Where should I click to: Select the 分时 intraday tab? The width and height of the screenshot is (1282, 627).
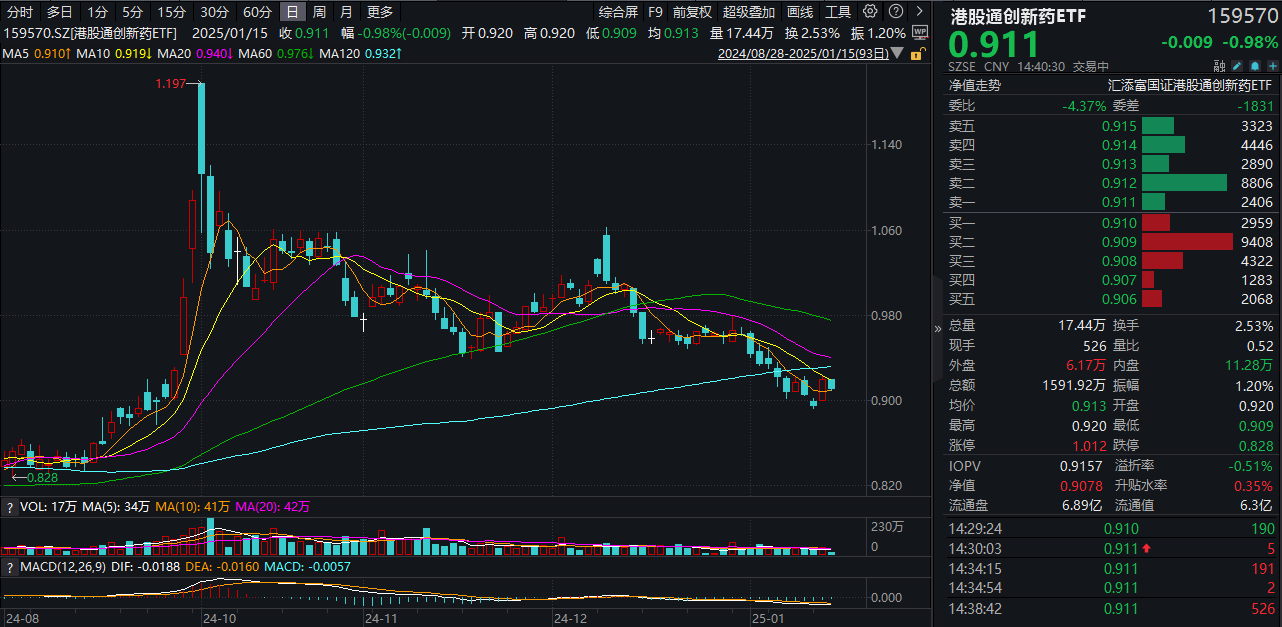pyautogui.click(x=20, y=12)
